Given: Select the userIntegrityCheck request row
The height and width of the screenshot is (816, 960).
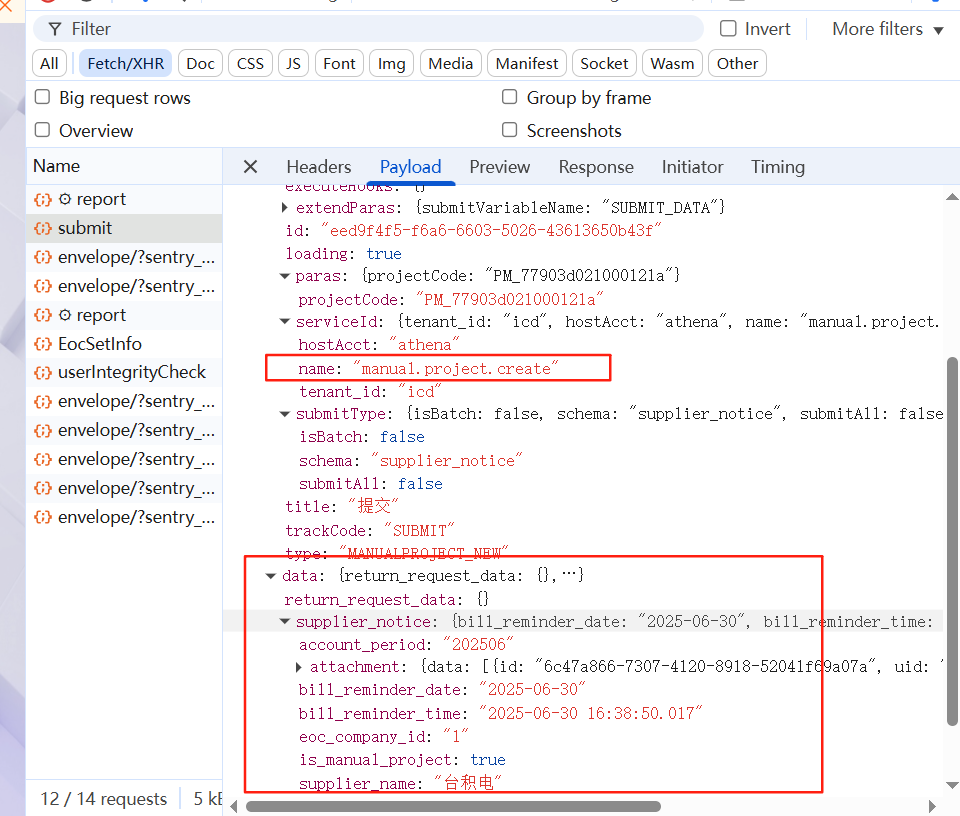Looking at the screenshot, I should click(124, 372).
